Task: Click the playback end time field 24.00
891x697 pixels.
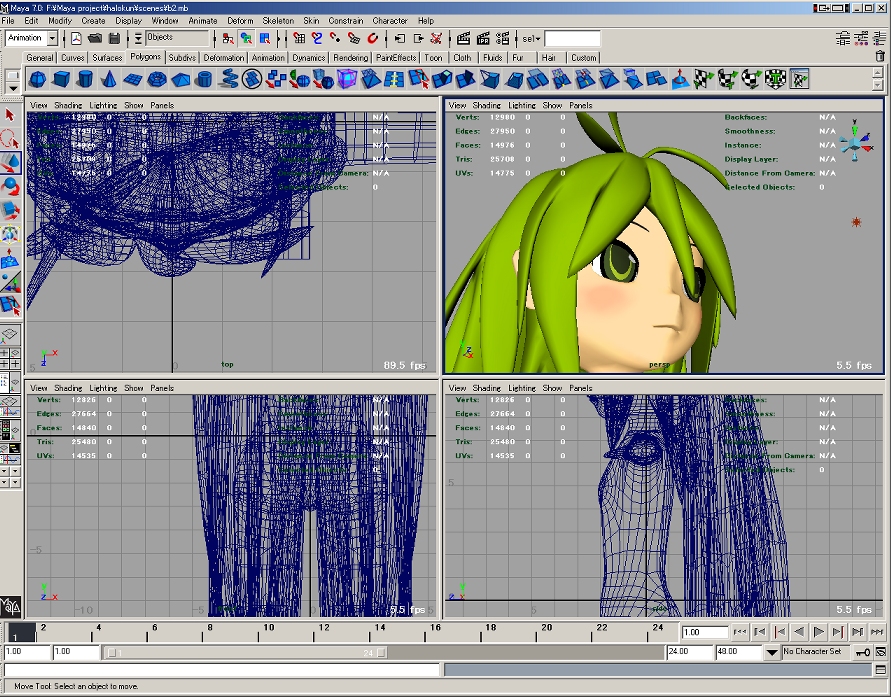Action: (x=689, y=652)
